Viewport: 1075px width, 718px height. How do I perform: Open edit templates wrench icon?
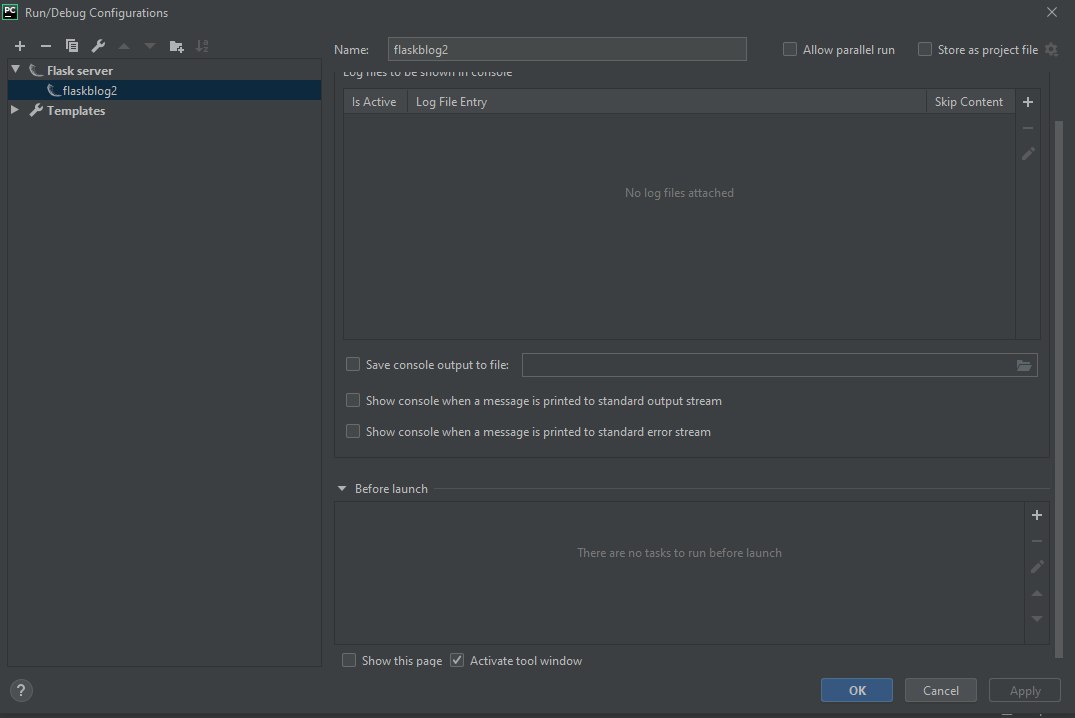coord(98,46)
